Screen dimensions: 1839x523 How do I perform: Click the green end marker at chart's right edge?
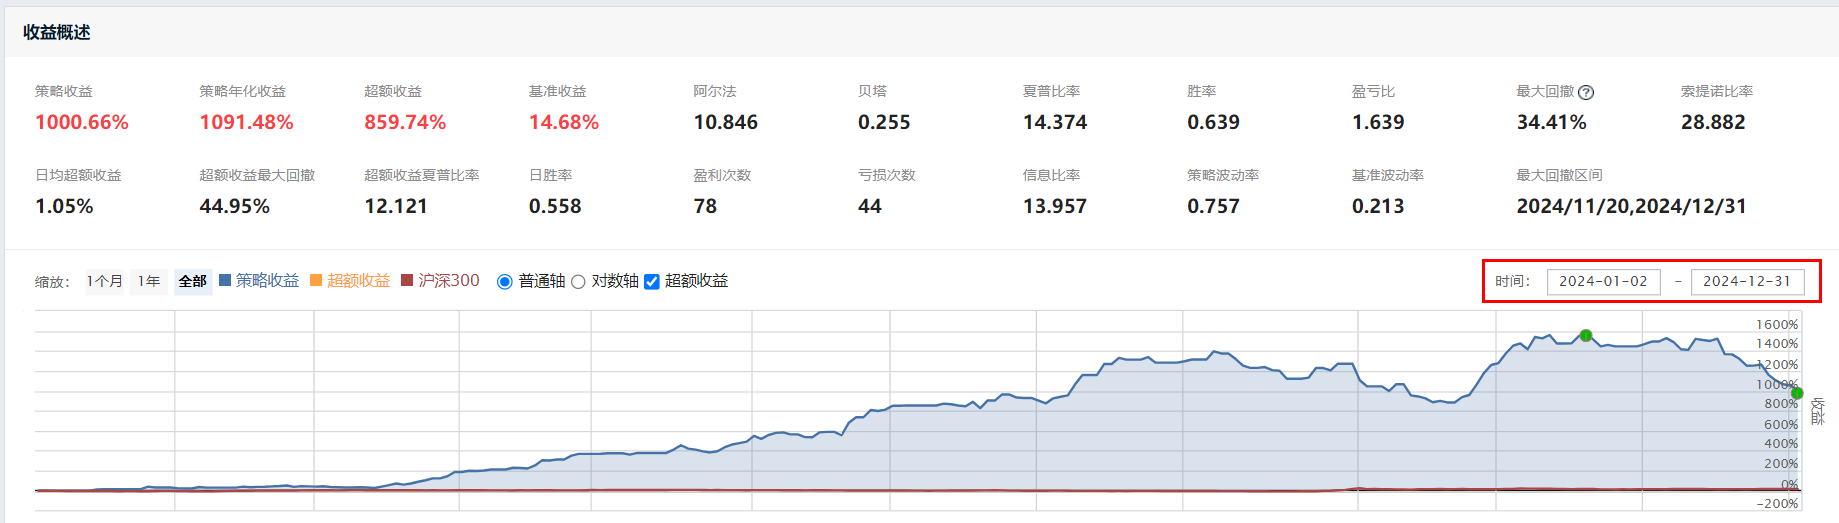(x=1796, y=393)
